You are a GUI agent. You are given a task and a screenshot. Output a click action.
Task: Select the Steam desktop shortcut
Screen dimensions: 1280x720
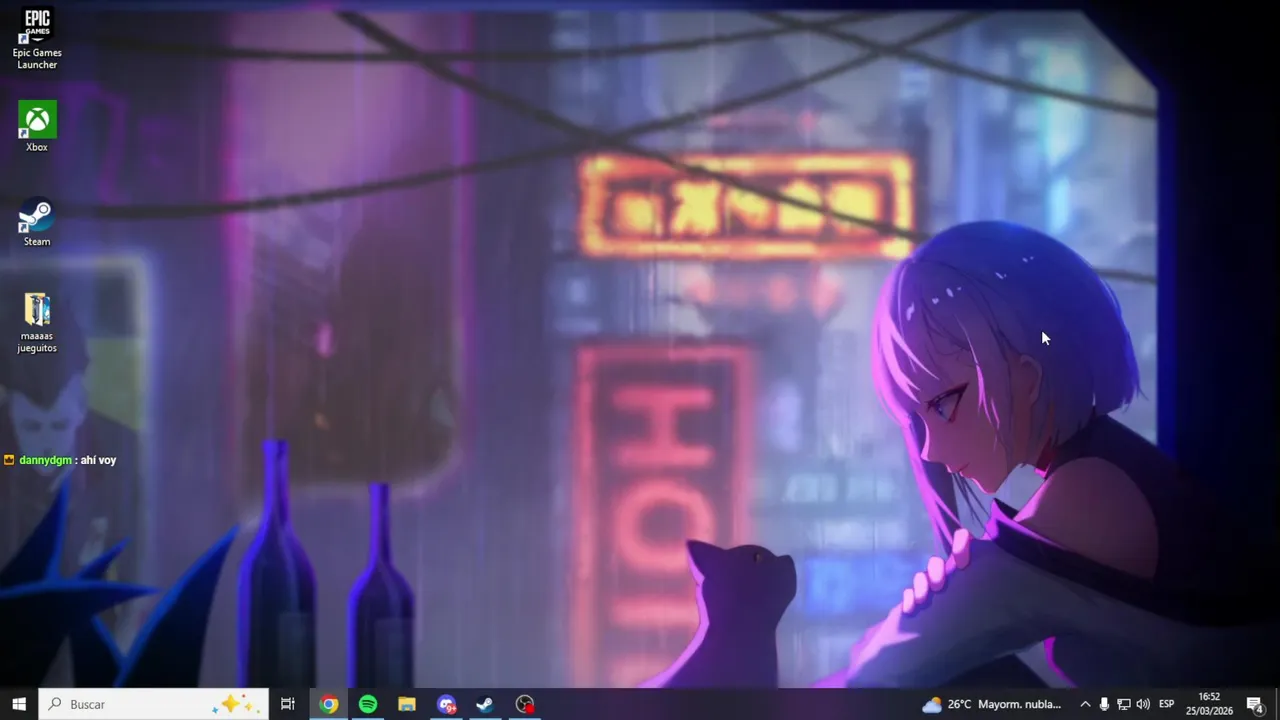(x=37, y=222)
